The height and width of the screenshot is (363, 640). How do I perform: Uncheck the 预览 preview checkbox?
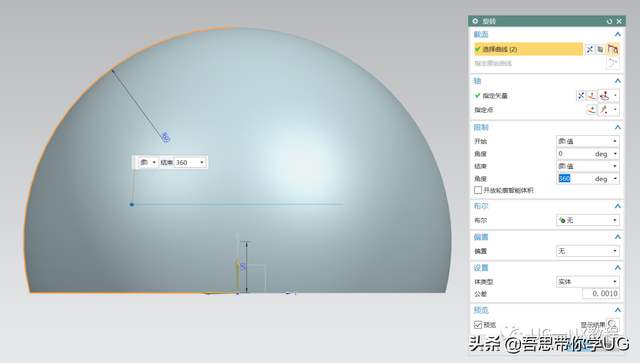click(x=478, y=325)
